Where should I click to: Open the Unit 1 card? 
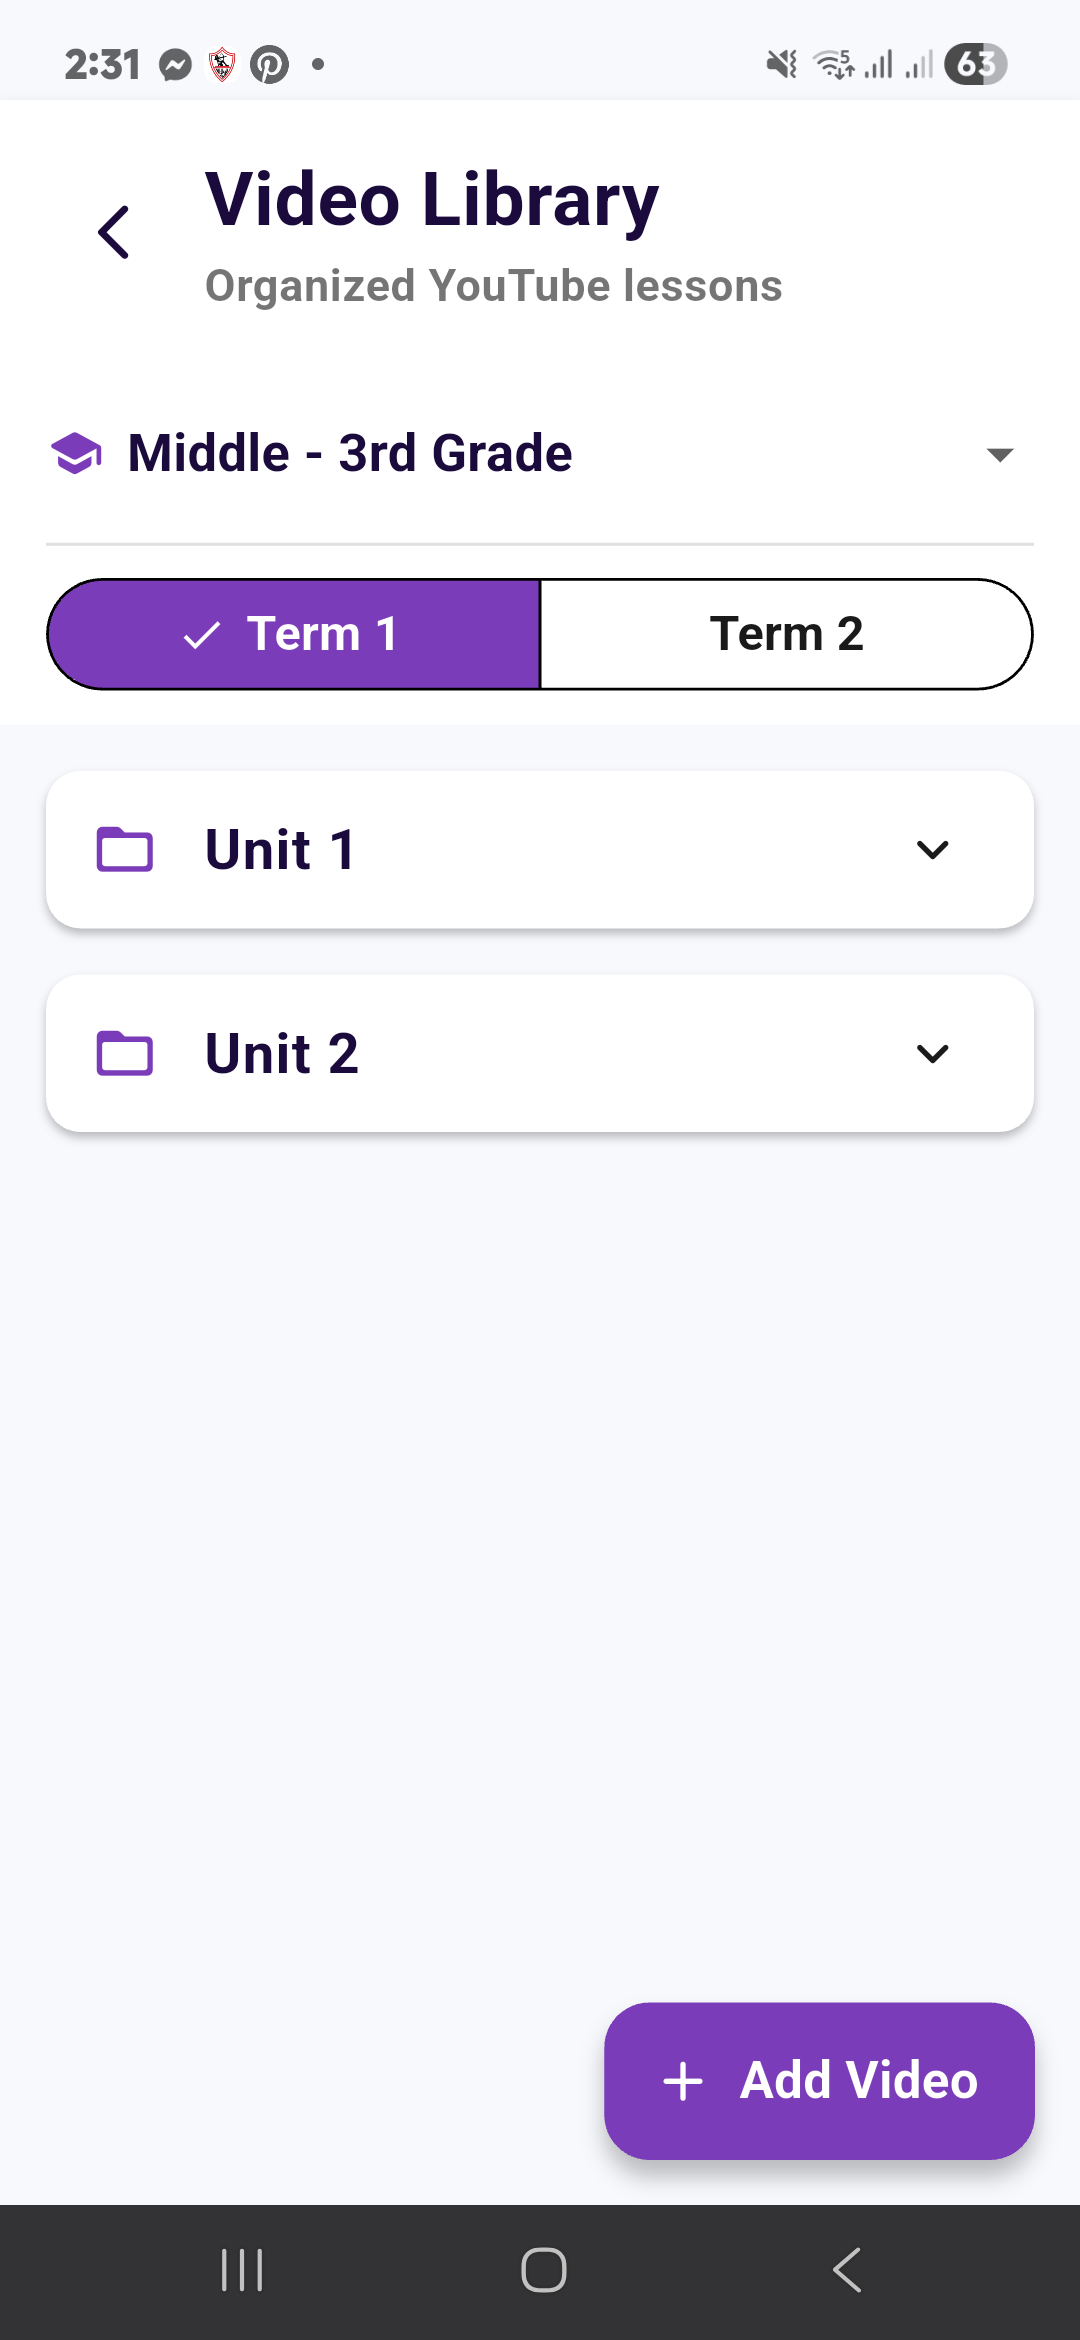[x=540, y=849]
